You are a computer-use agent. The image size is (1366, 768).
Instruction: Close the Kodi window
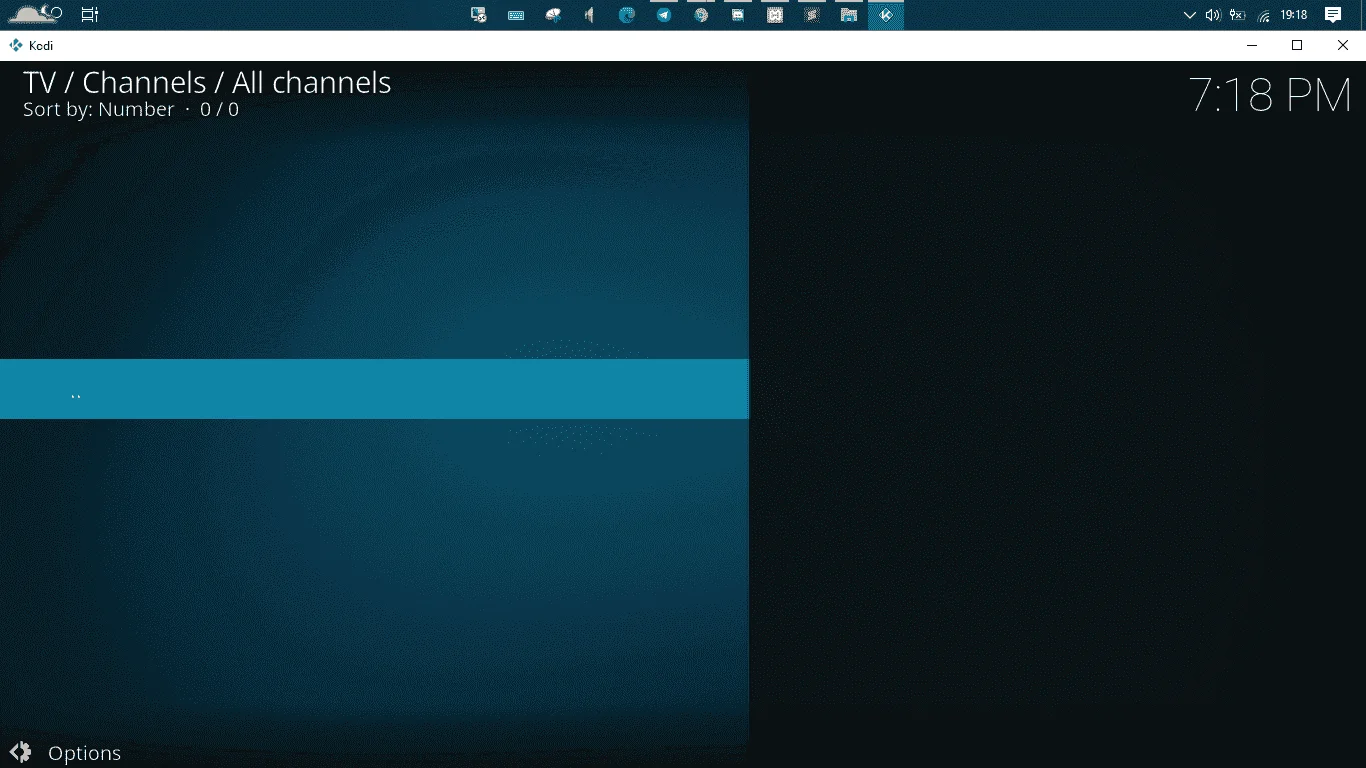[1343, 45]
